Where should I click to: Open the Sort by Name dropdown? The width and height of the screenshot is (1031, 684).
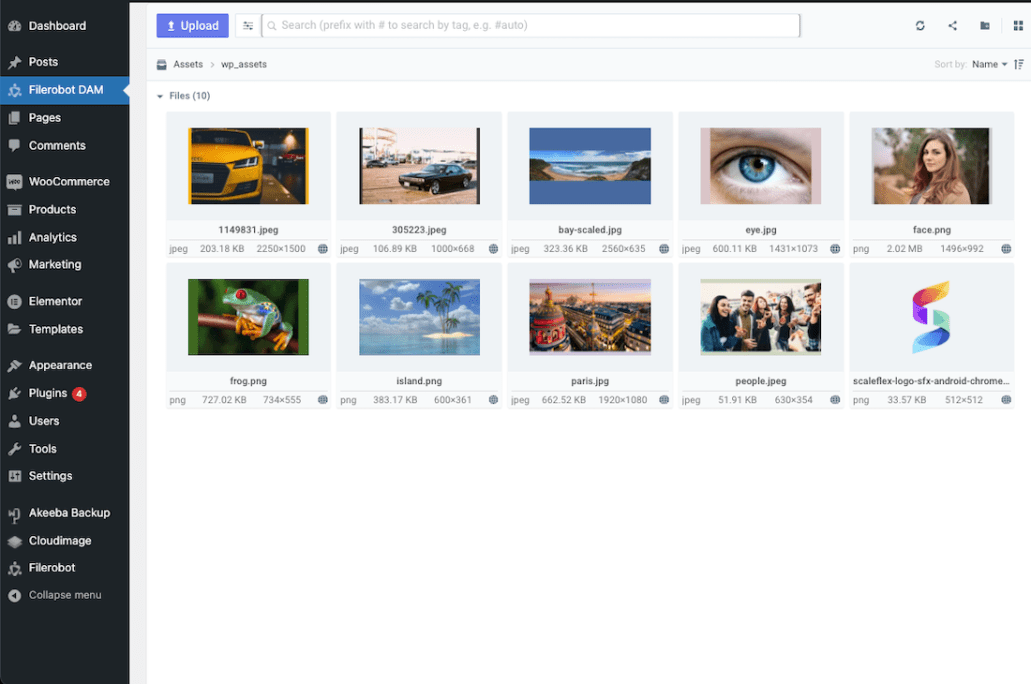(990, 64)
